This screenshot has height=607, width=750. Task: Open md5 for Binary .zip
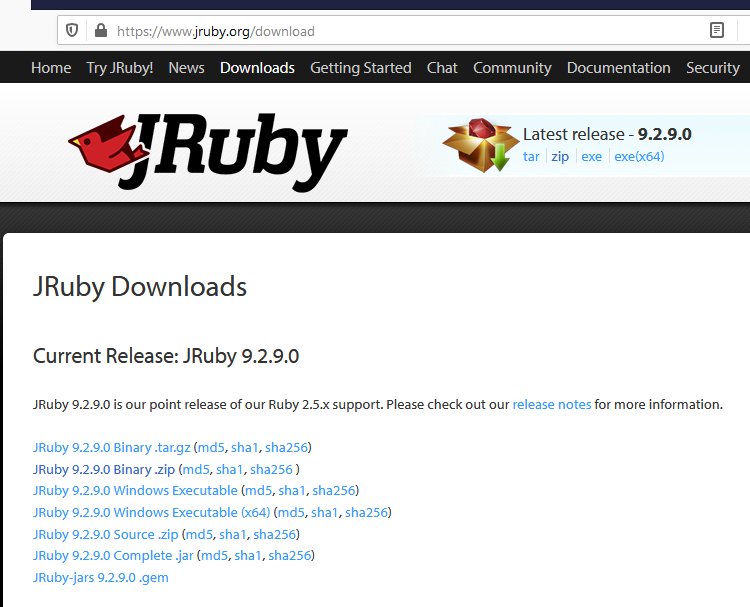click(x=196, y=470)
